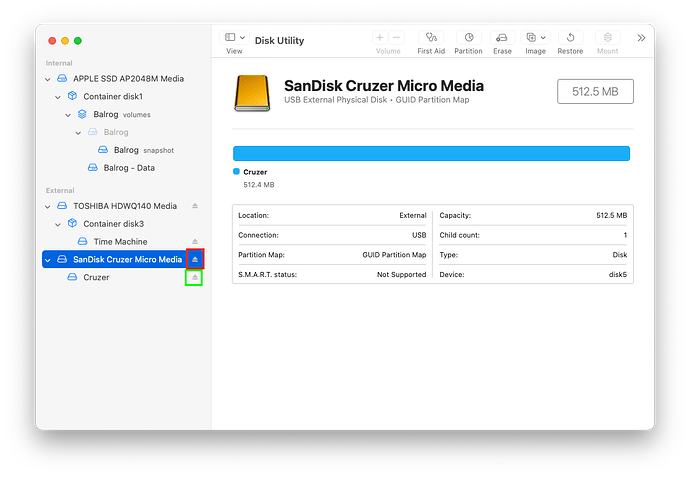The image size is (690, 477).
Task: Eject the Cruzer volume
Action: coord(195,277)
